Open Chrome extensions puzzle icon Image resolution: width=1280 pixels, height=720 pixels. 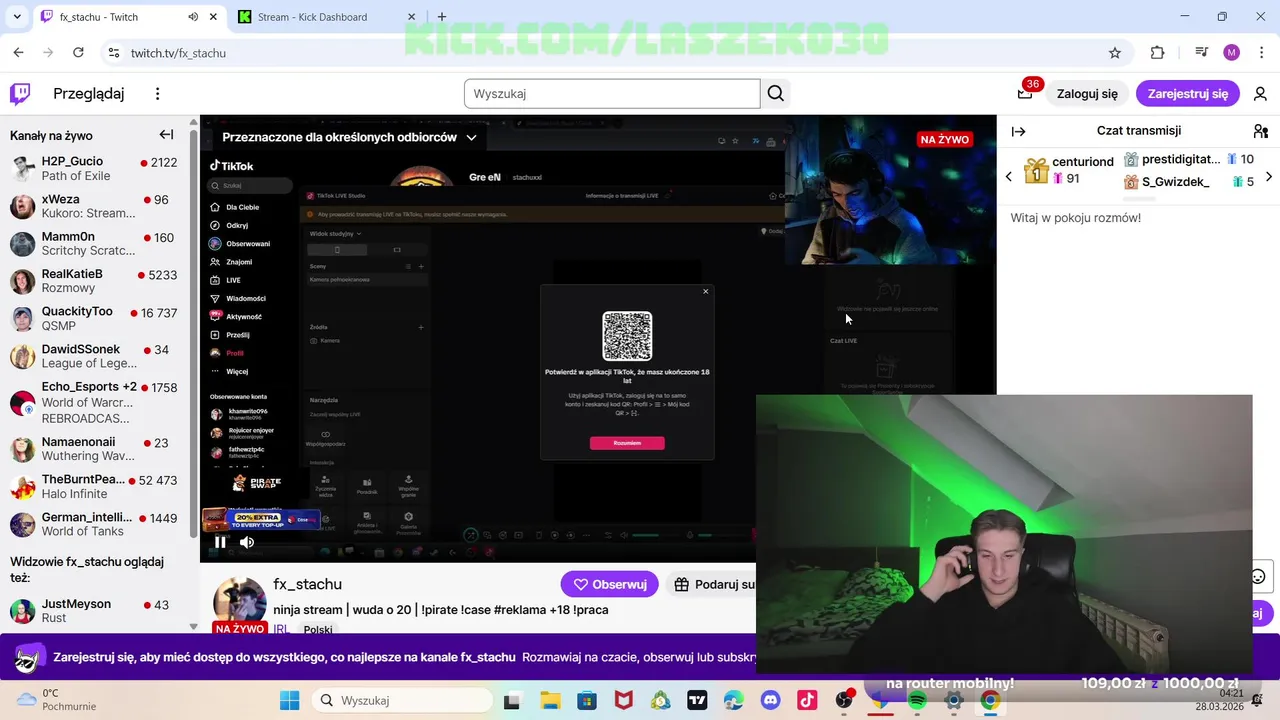click(x=1157, y=53)
